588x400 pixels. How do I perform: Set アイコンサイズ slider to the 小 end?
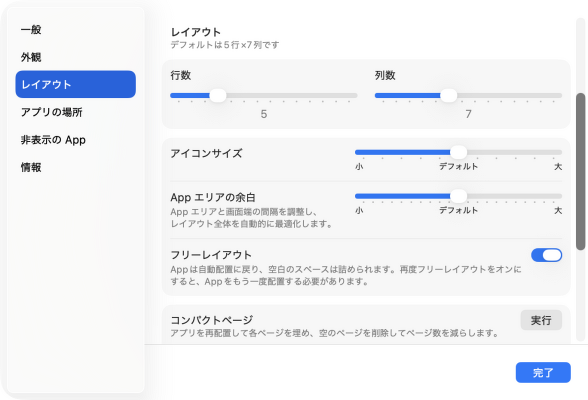point(357,152)
